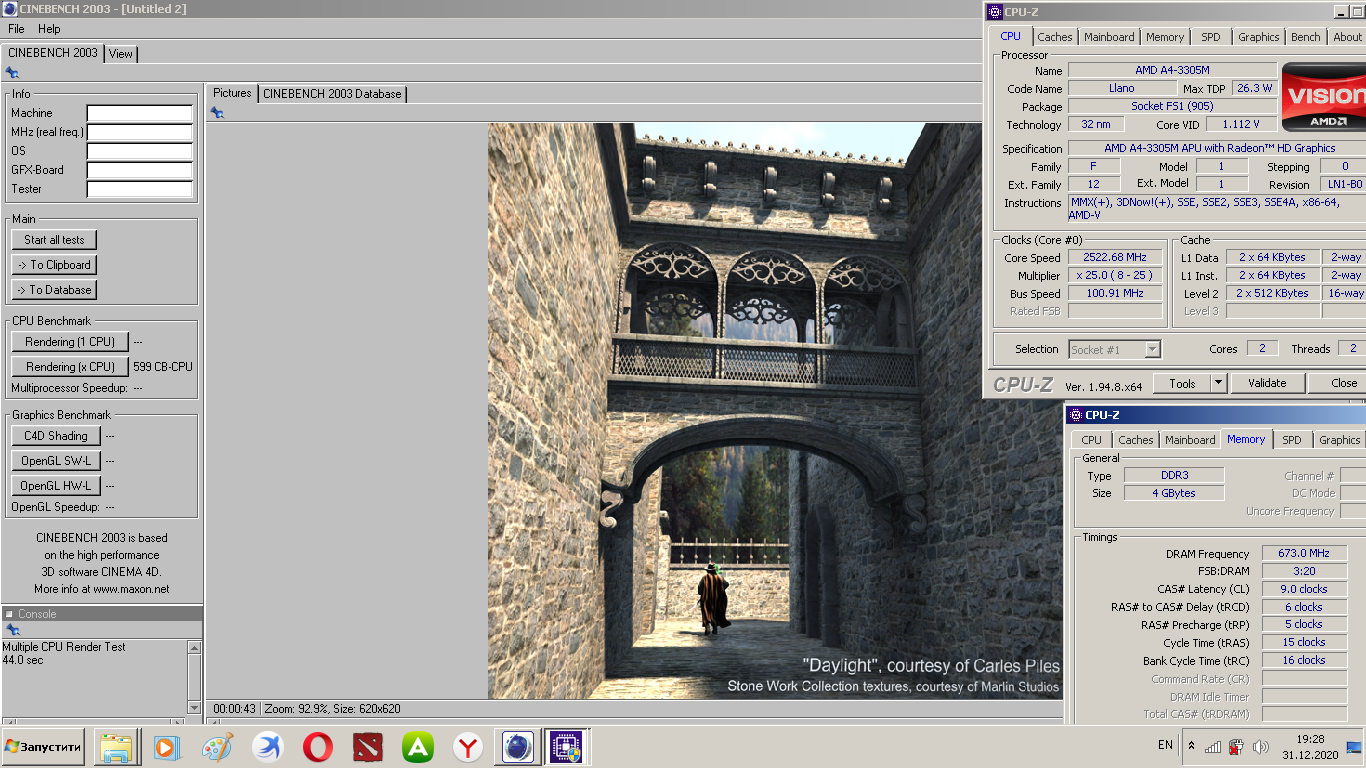The width and height of the screenshot is (1366, 768).
Task: Open Windows Explorer from the taskbar
Action: pyautogui.click(x=115, y=747)
